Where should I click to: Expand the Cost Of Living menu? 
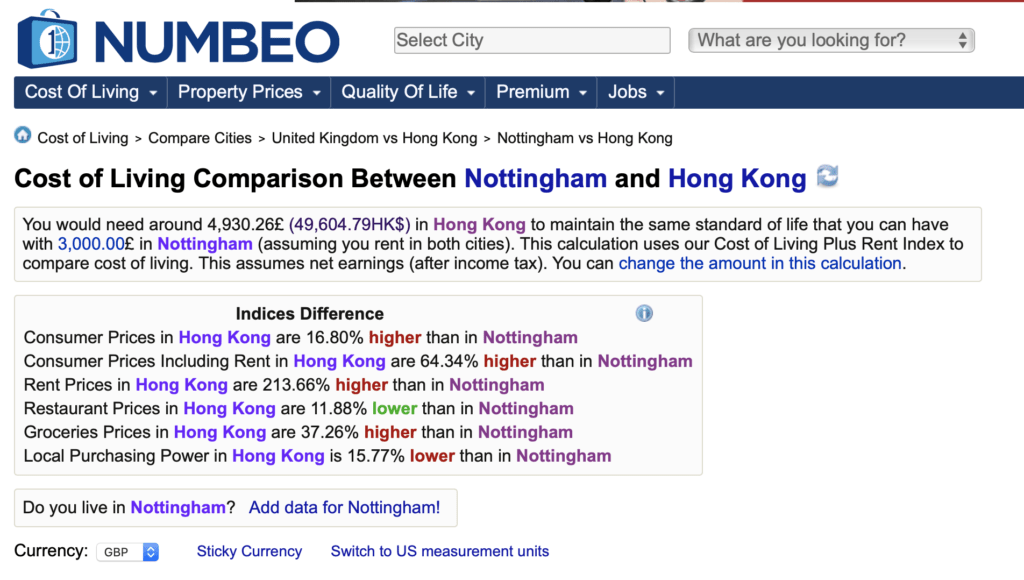(91, 92)
